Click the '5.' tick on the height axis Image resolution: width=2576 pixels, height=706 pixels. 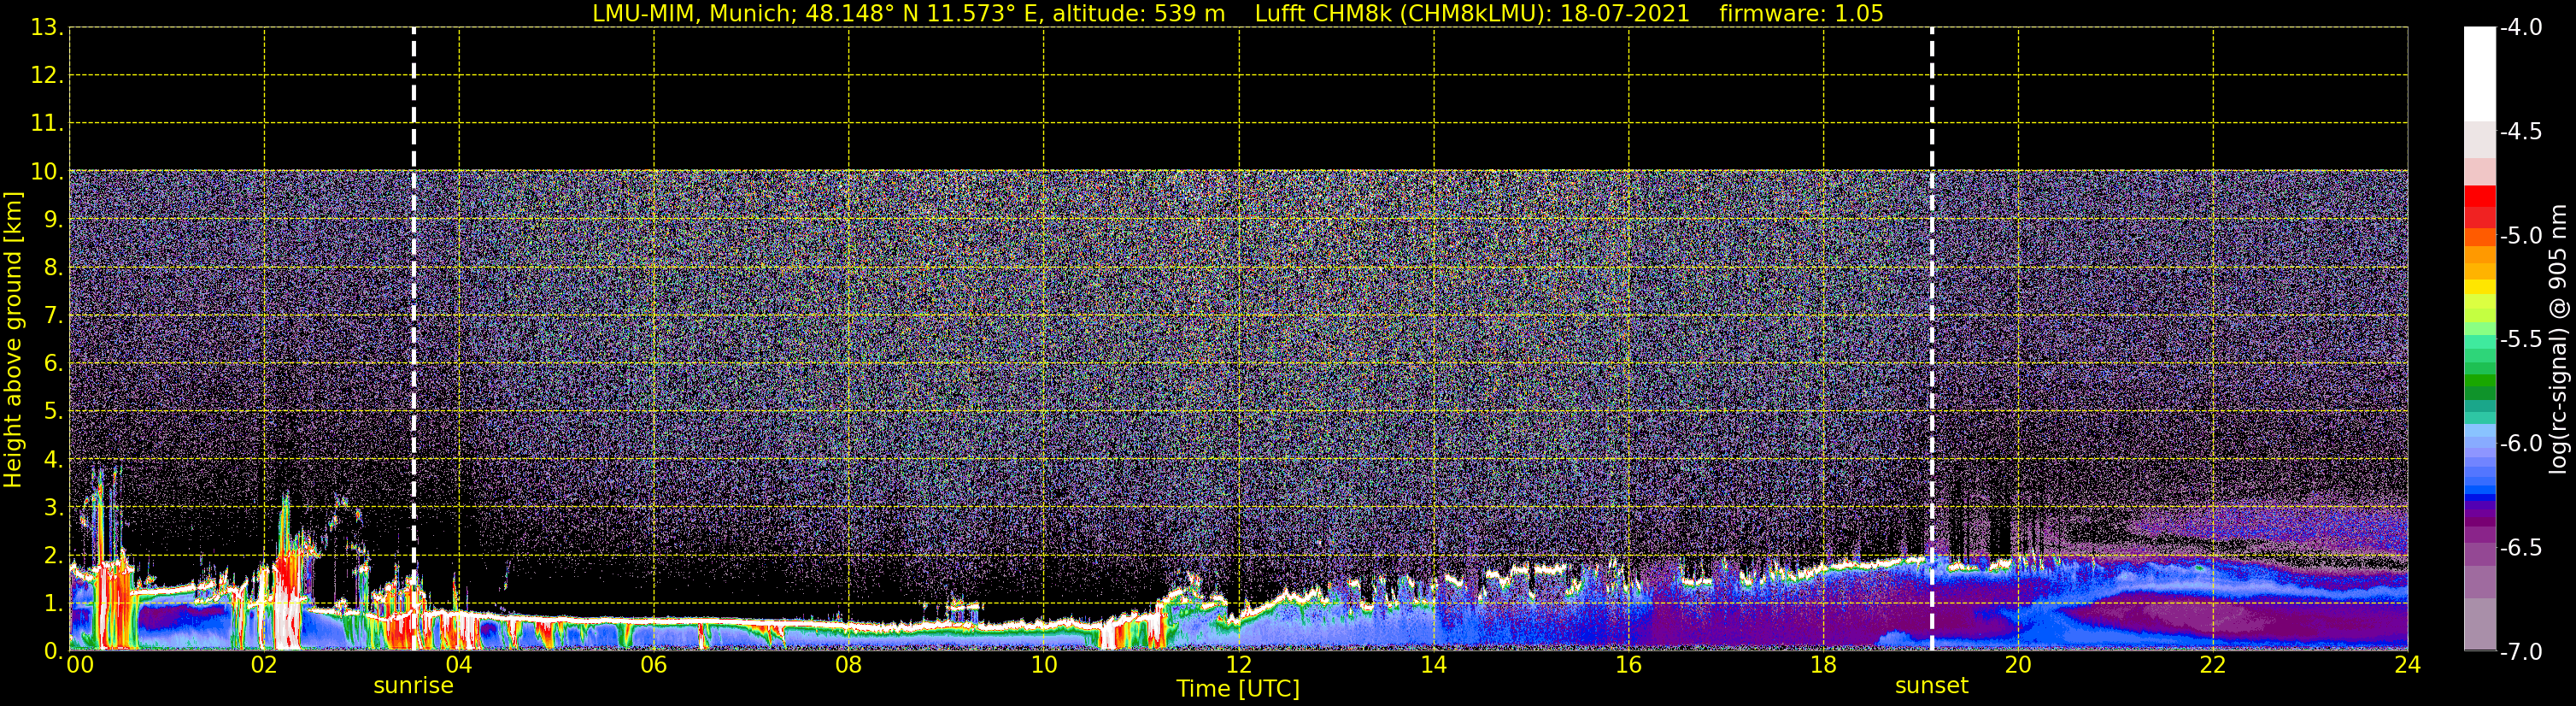point(53,412)
